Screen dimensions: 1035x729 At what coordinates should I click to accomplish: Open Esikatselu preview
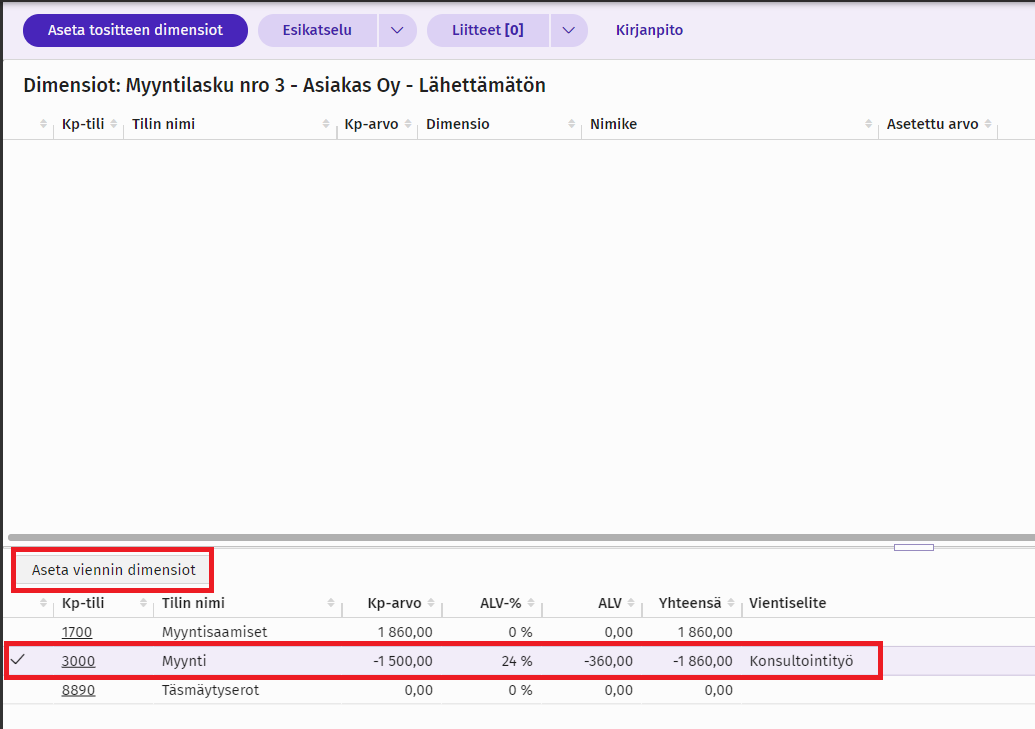(317, 30)
